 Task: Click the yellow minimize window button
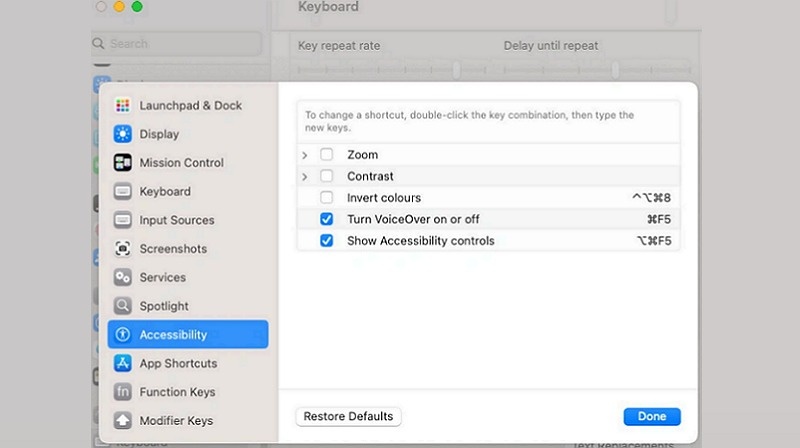tap(119, 7)
